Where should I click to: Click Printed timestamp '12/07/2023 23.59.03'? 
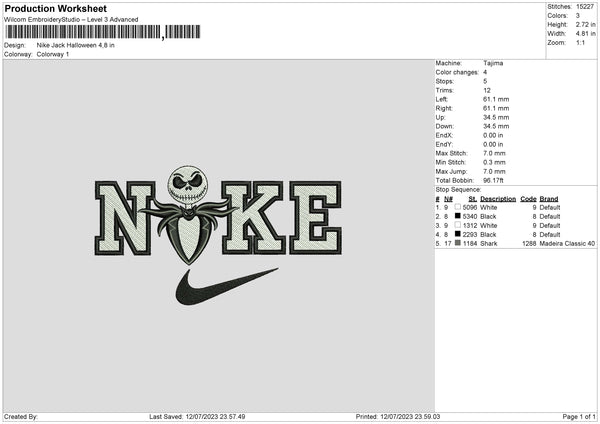pyautogui.click(x=410, y=416)
